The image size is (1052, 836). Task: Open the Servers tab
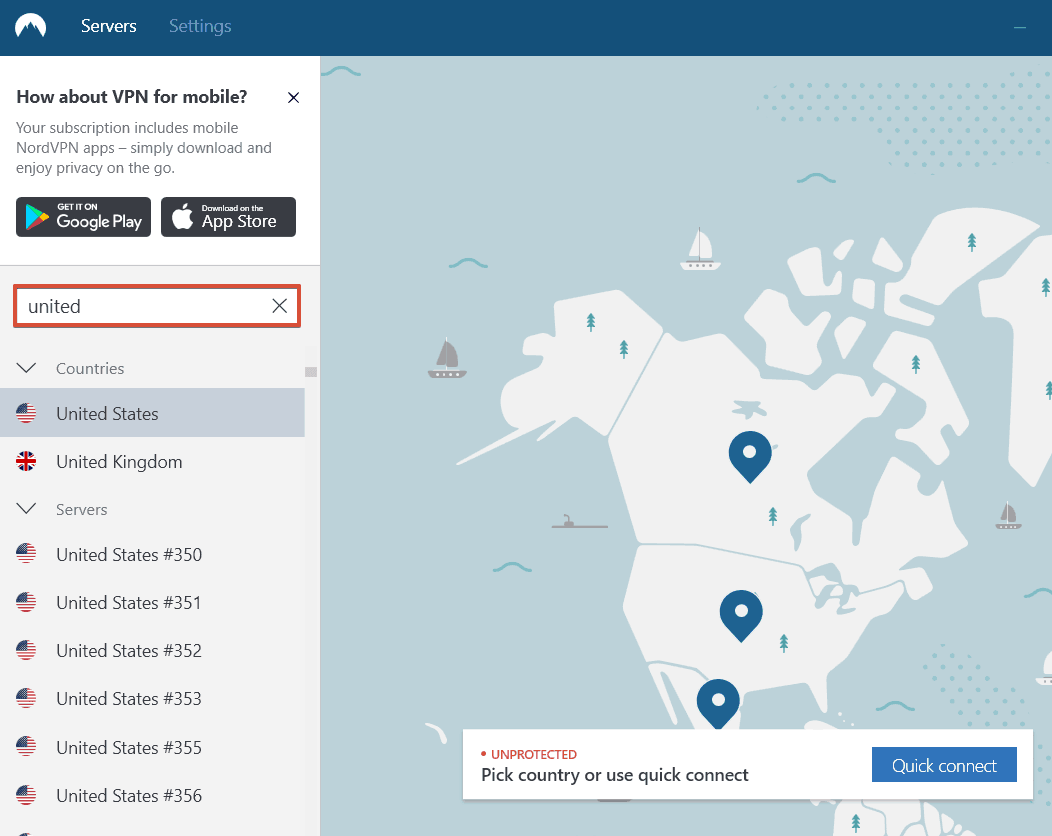click(x=109, y=26)
